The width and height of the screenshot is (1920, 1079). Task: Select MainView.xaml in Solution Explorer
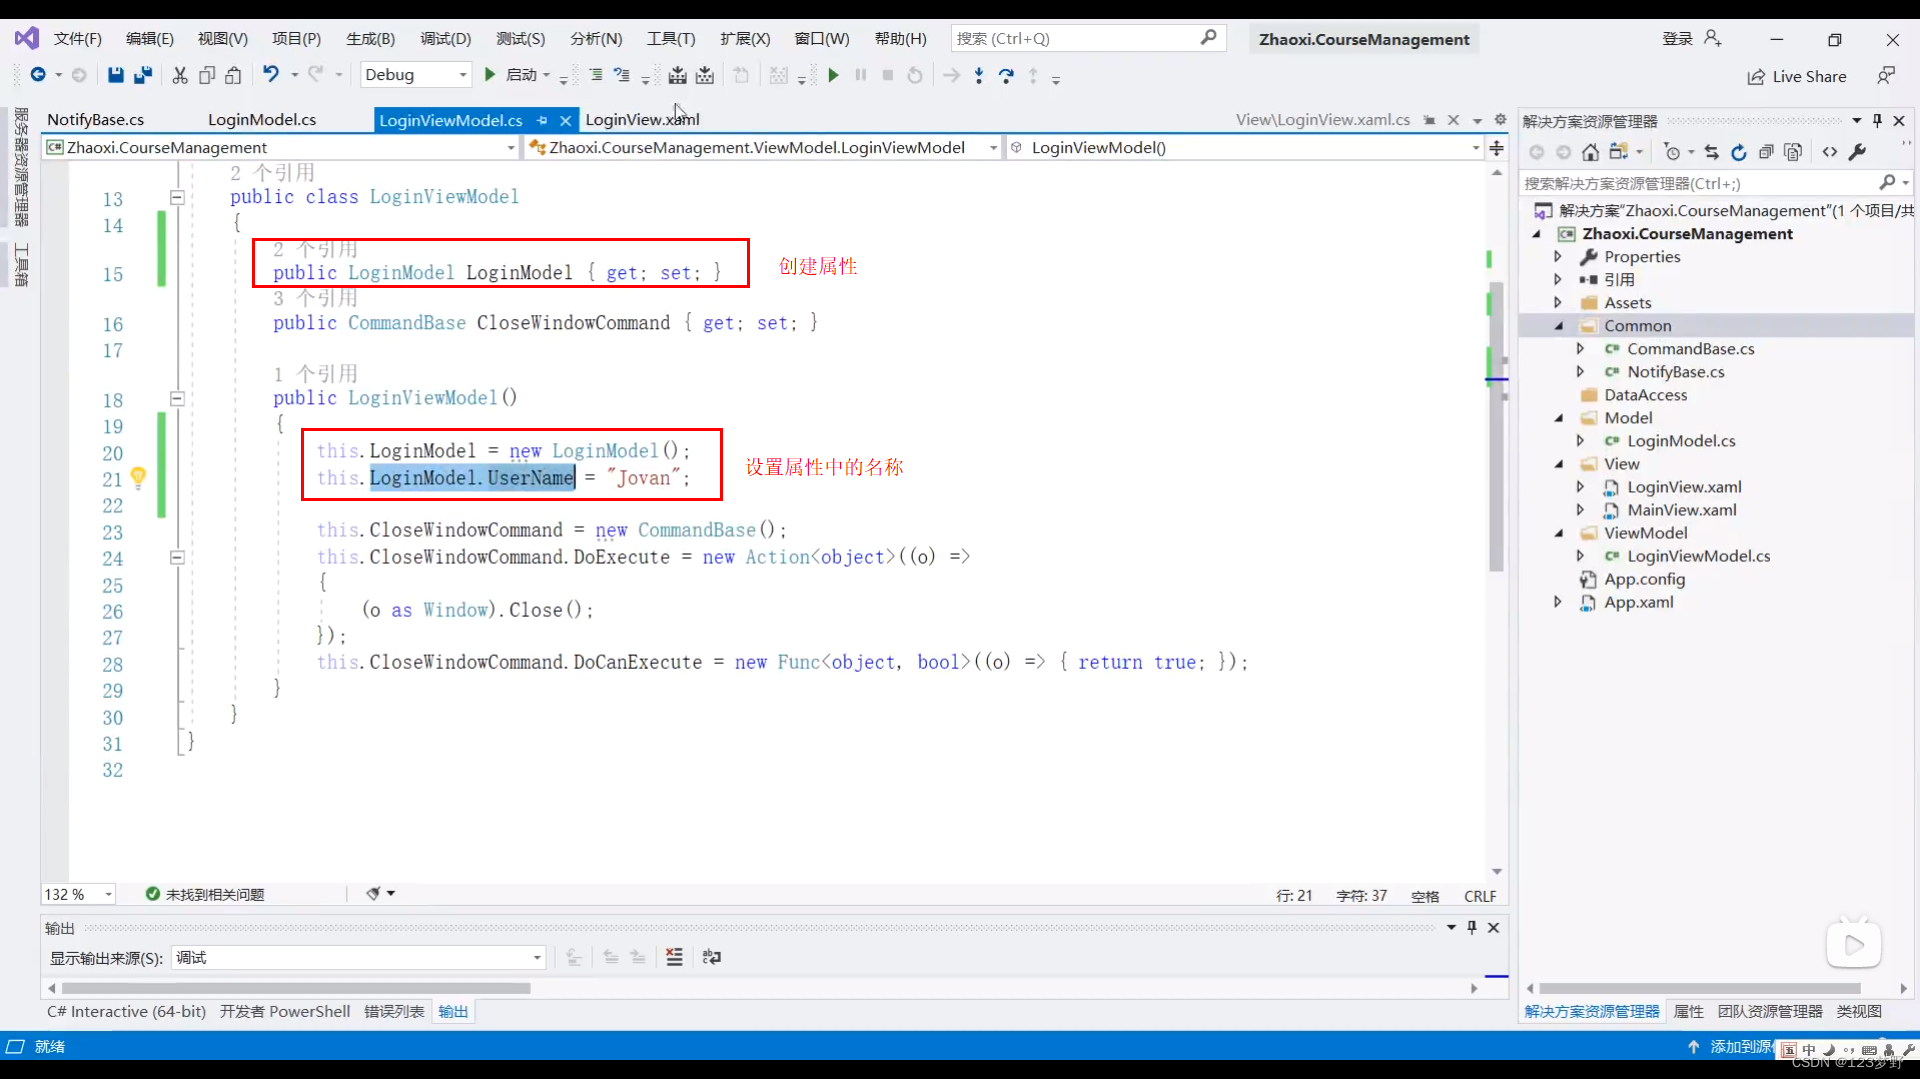click(1682, 510)
